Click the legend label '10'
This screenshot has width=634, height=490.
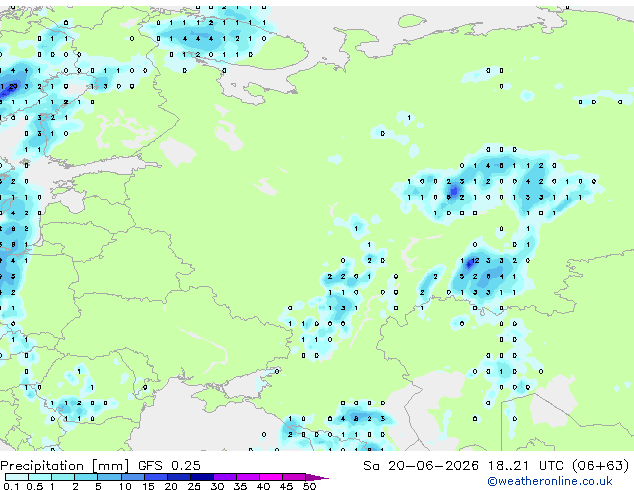click(x=125, y=486)
